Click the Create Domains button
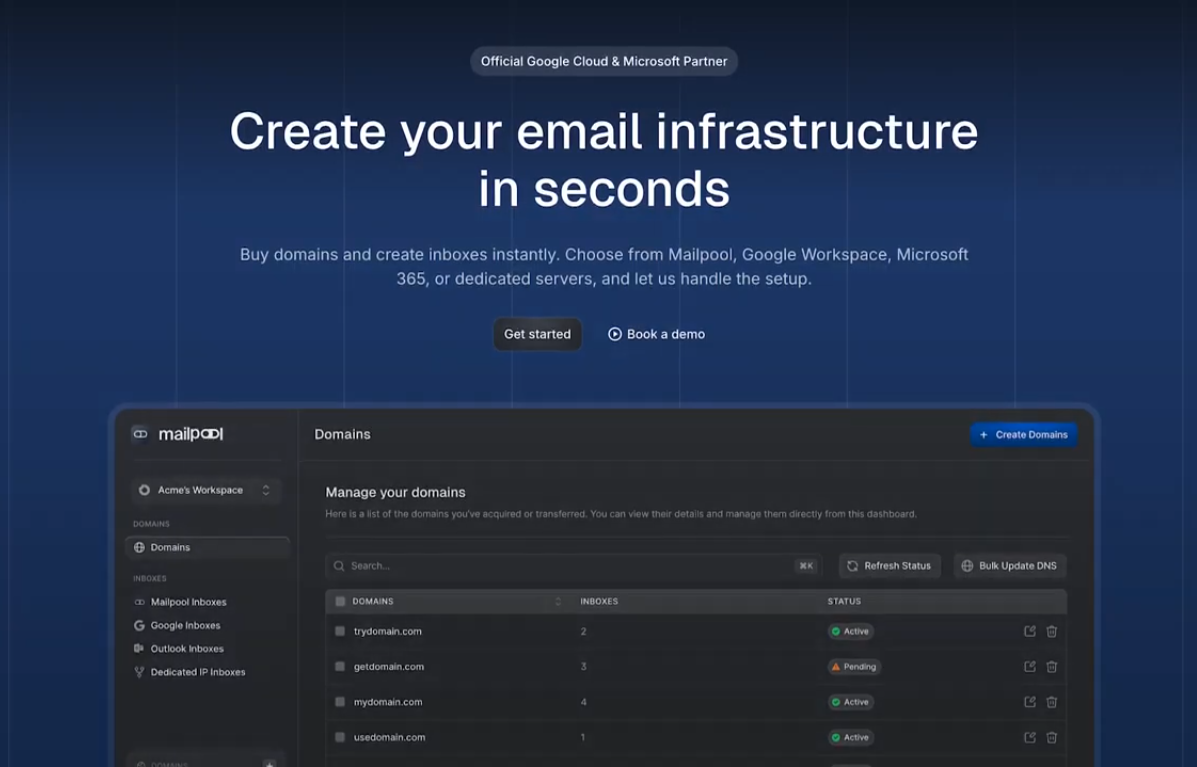The width and height of the screenshot is (1197, 767). point(1024,434)
